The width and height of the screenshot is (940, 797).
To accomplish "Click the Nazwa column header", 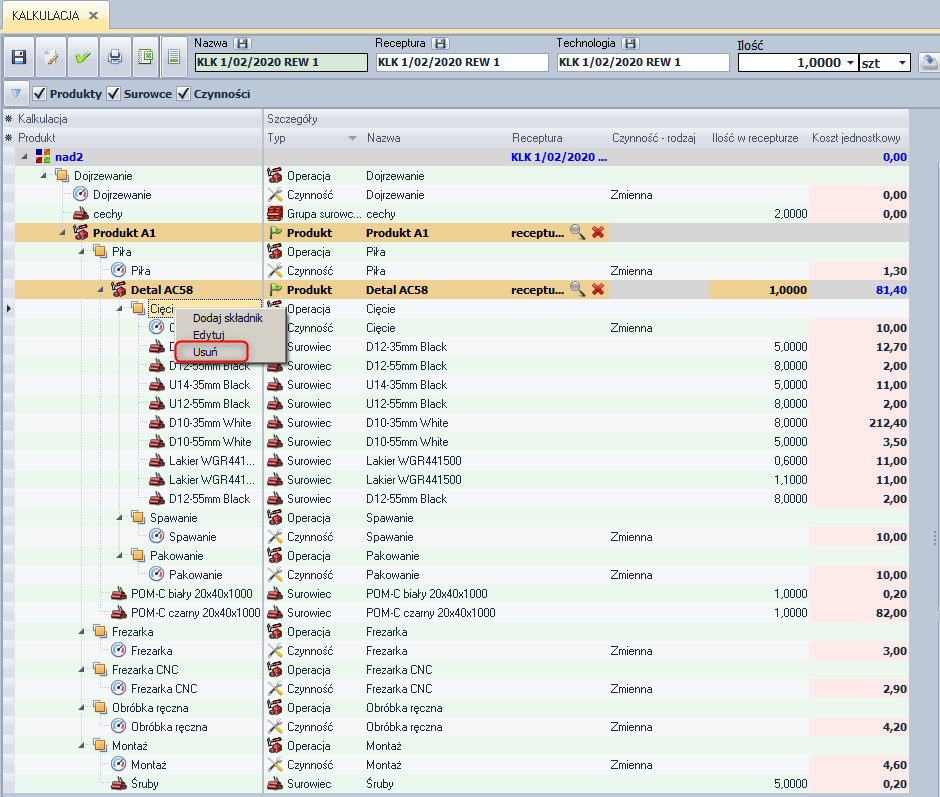I will click(384, 138).
